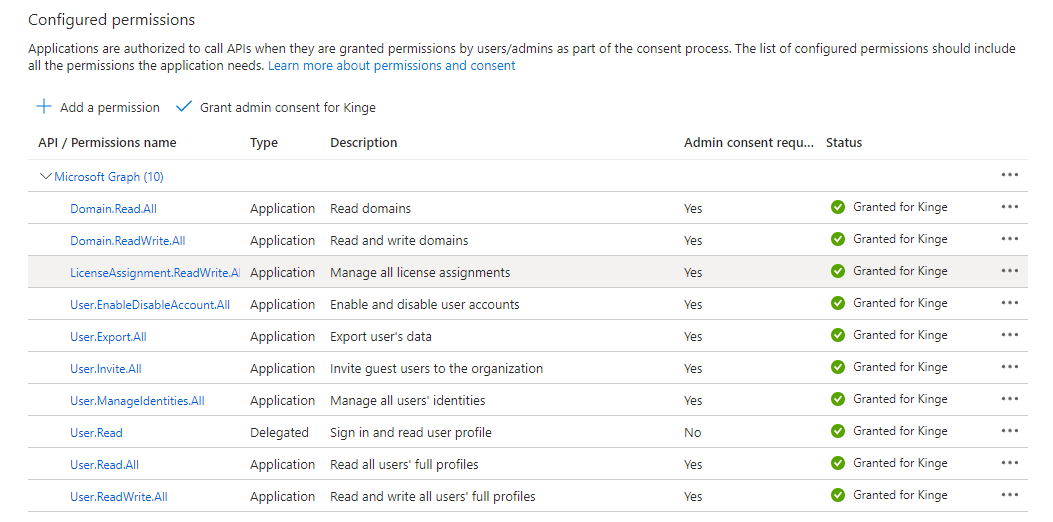This screenshot has width=1053, height=522.
Task: Open Learn more about permissions and consent
Action: [391, 65]
